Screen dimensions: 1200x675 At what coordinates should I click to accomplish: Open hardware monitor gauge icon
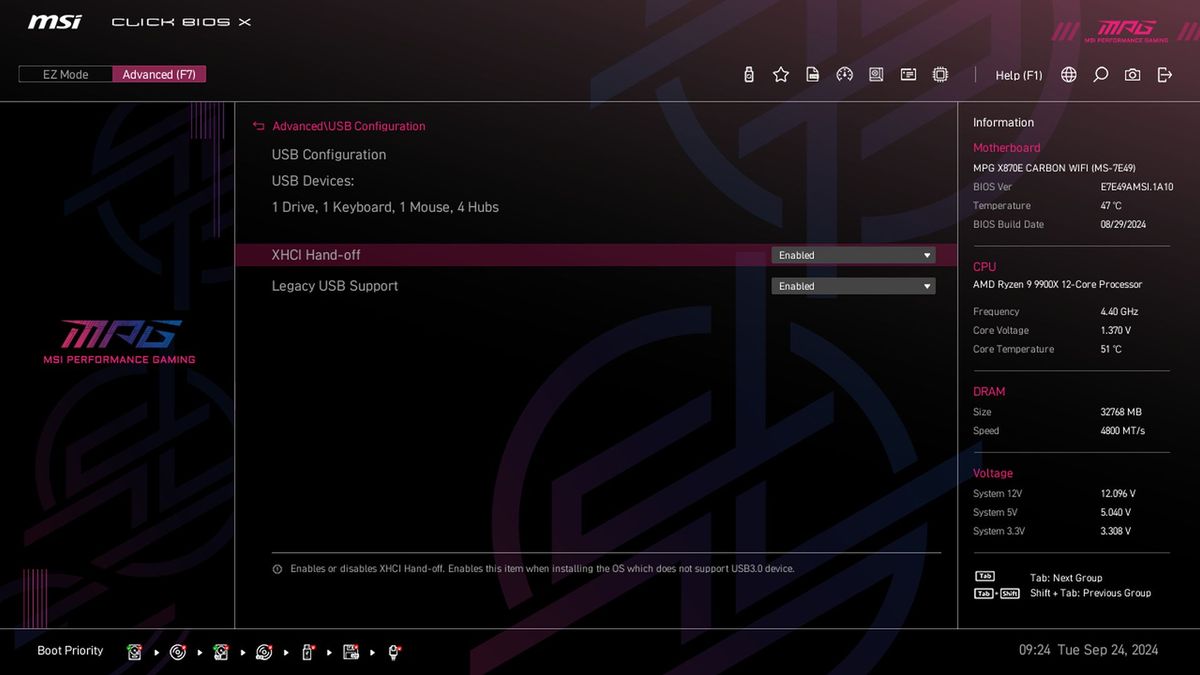[x=845, y=75]
